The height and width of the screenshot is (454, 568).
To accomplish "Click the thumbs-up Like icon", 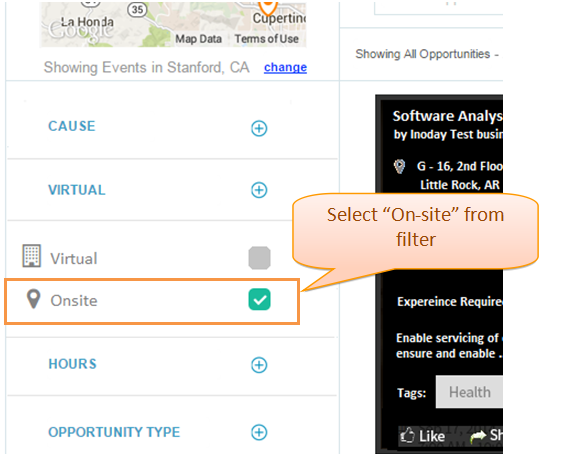I will pyautogui.click(x=407, y=435).
